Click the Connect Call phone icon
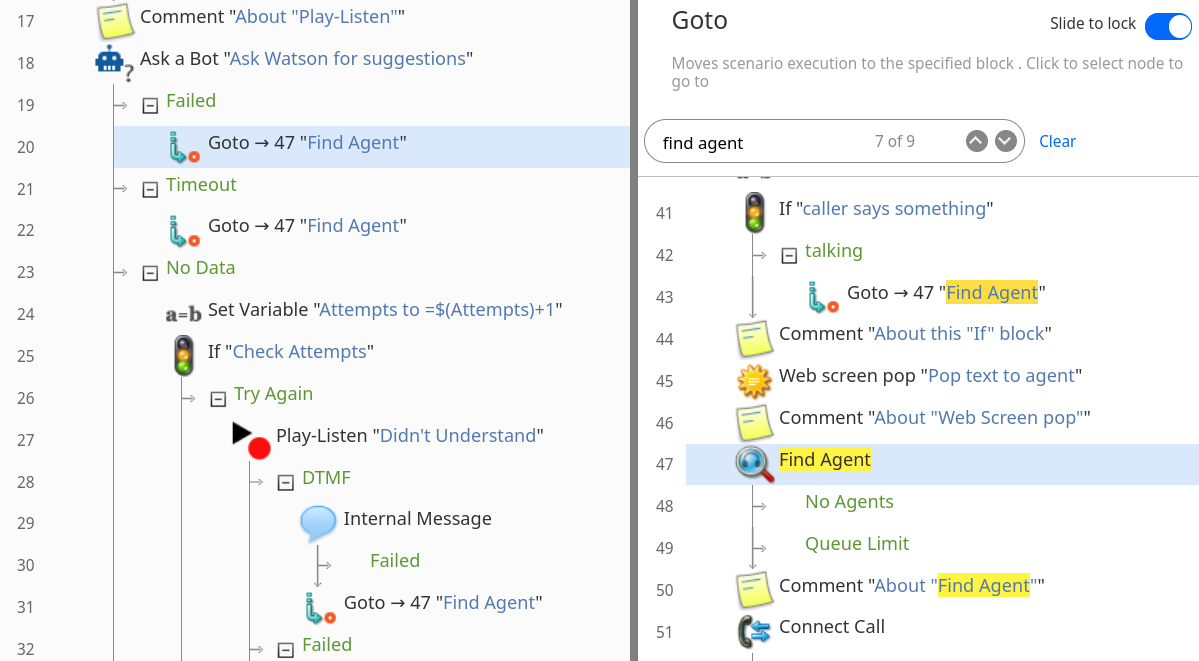 [x=754, y=631]
